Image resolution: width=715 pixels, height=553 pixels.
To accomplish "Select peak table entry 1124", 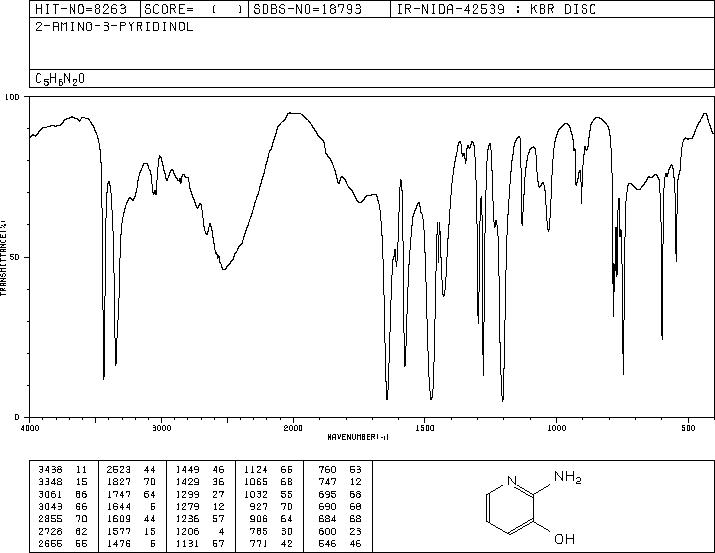I will point(256,470).
